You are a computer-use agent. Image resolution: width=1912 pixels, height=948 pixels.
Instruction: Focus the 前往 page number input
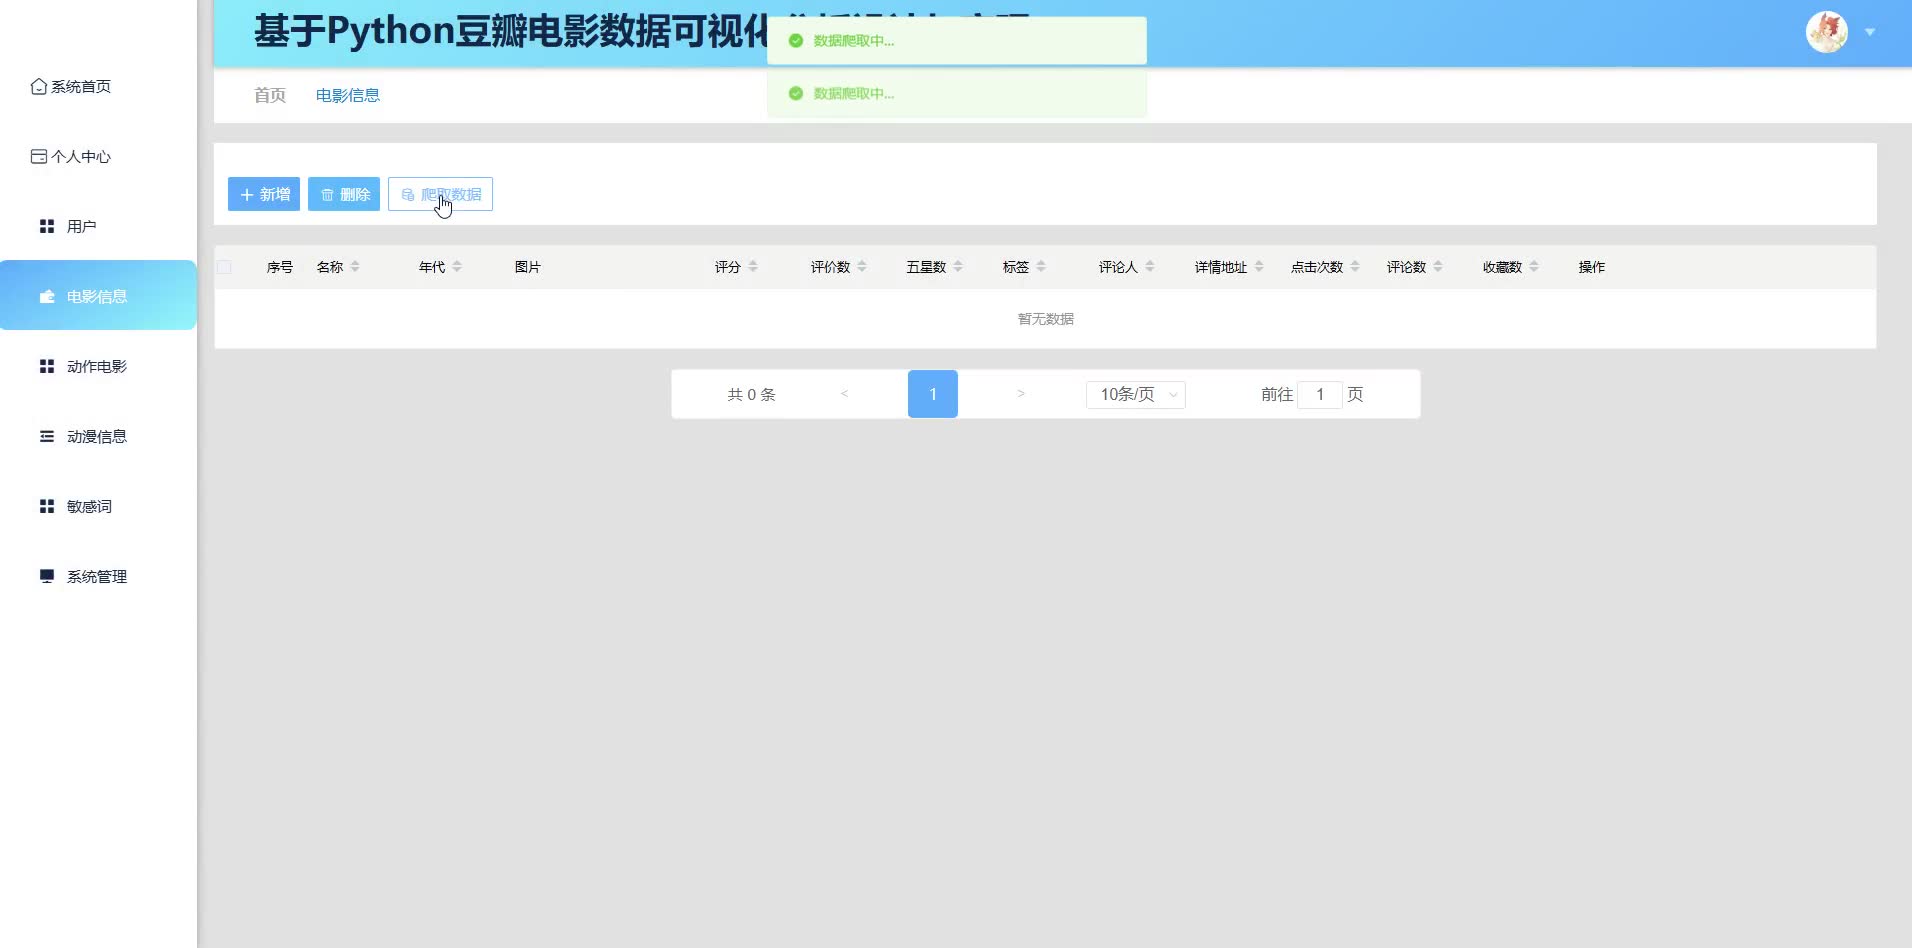1320,395
